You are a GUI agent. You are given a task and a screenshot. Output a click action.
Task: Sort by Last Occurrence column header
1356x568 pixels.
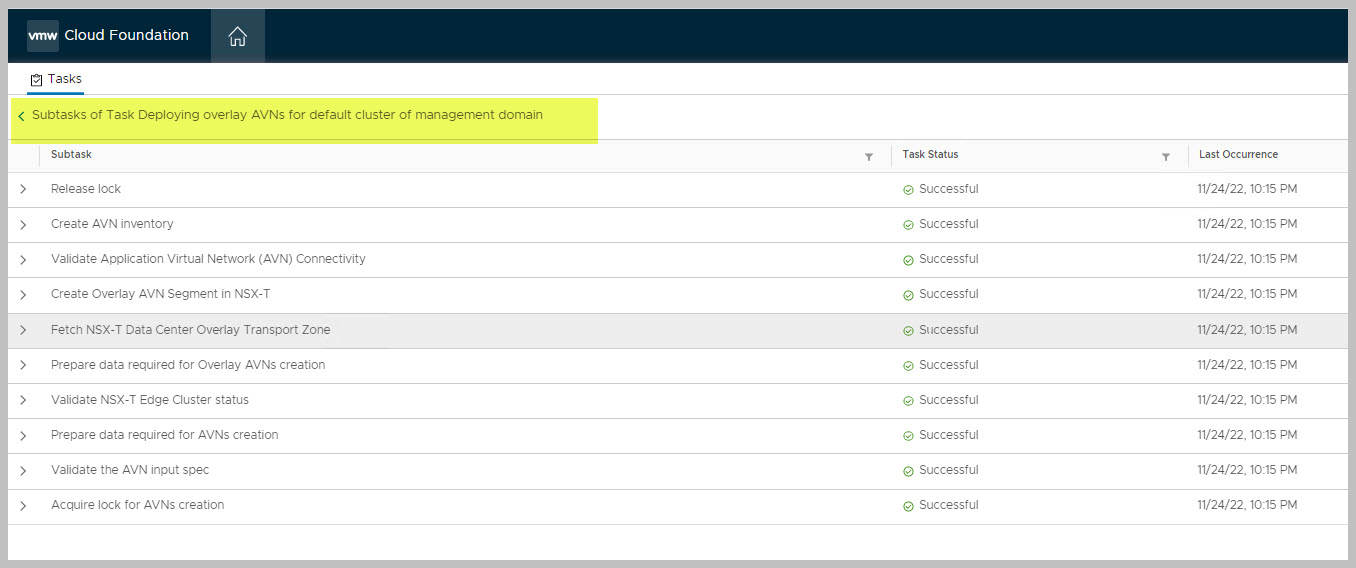tap(1238, 155)
